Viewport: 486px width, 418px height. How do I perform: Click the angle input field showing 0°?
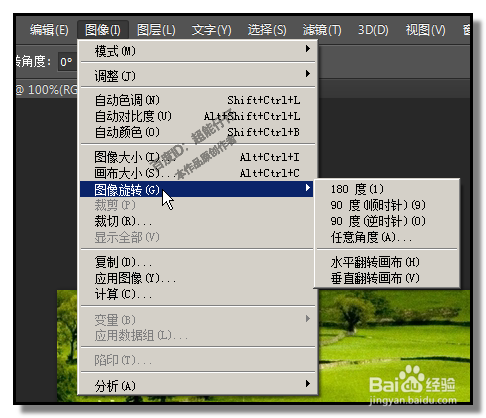[x=67, y=62]
